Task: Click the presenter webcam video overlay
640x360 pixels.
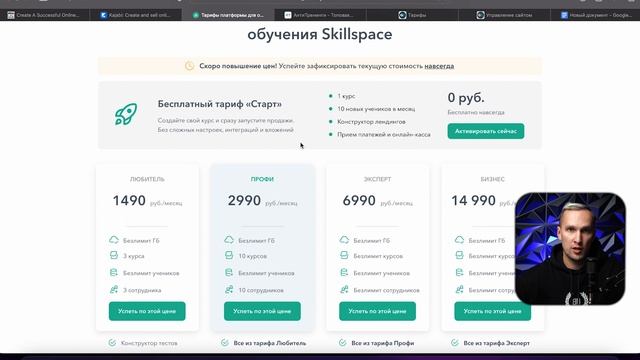Action: point(570,249)
